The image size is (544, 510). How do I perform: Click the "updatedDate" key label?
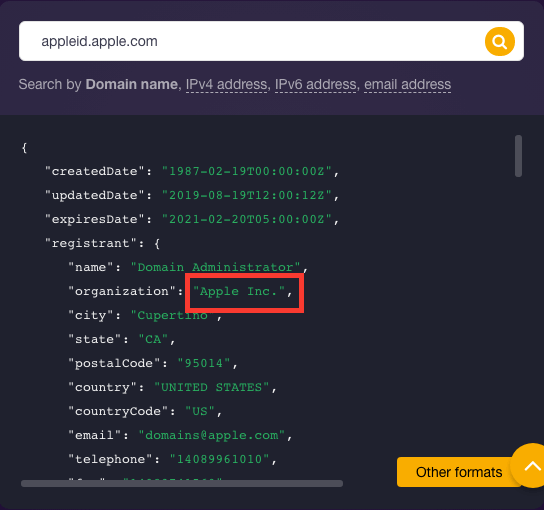click(94, 195)
